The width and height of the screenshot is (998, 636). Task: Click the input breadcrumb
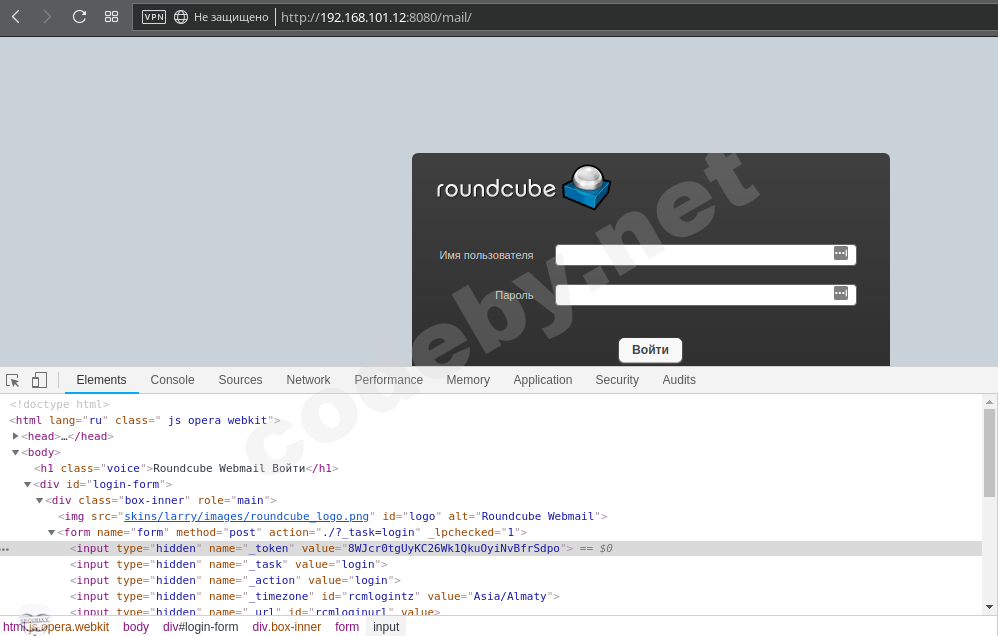386,627
